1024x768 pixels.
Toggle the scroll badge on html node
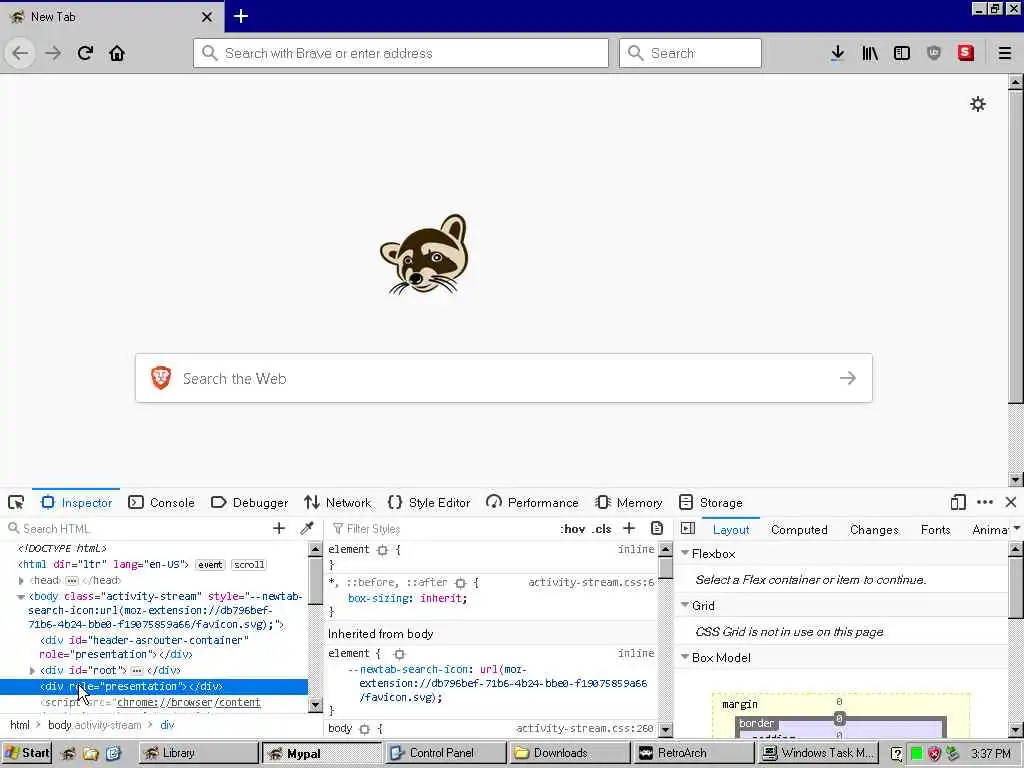(x=249, y=565)
